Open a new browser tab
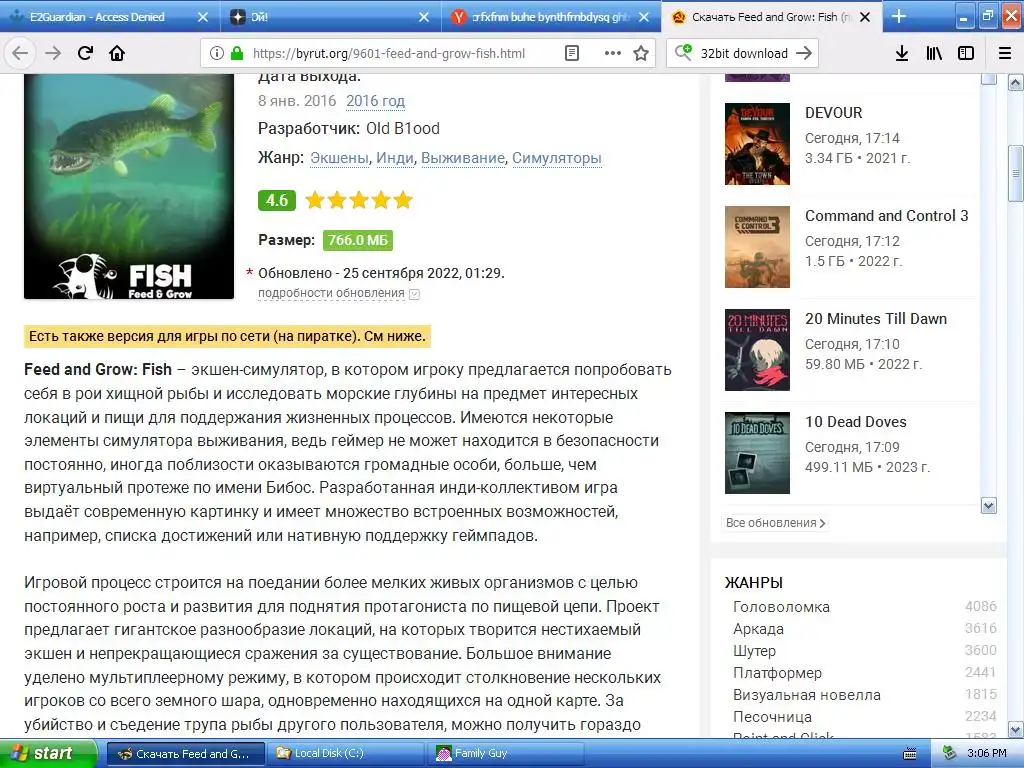The width and height of the screenshot is (1024, 768). point(899,16)
